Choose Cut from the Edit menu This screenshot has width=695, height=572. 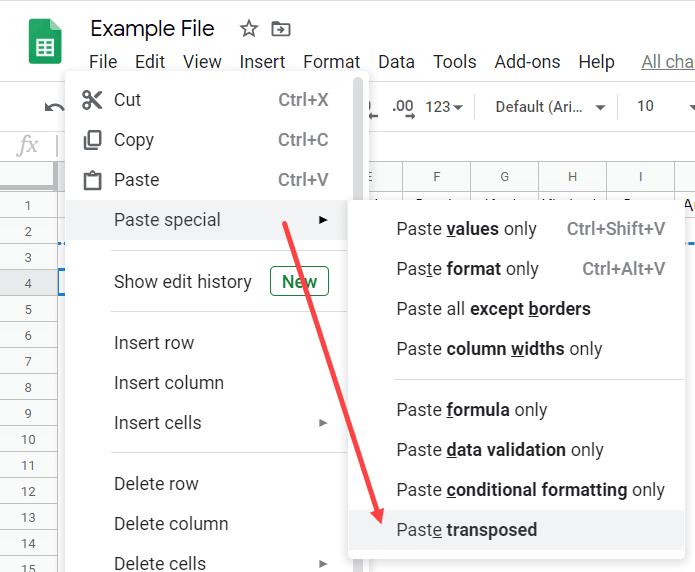coord(207,100)
